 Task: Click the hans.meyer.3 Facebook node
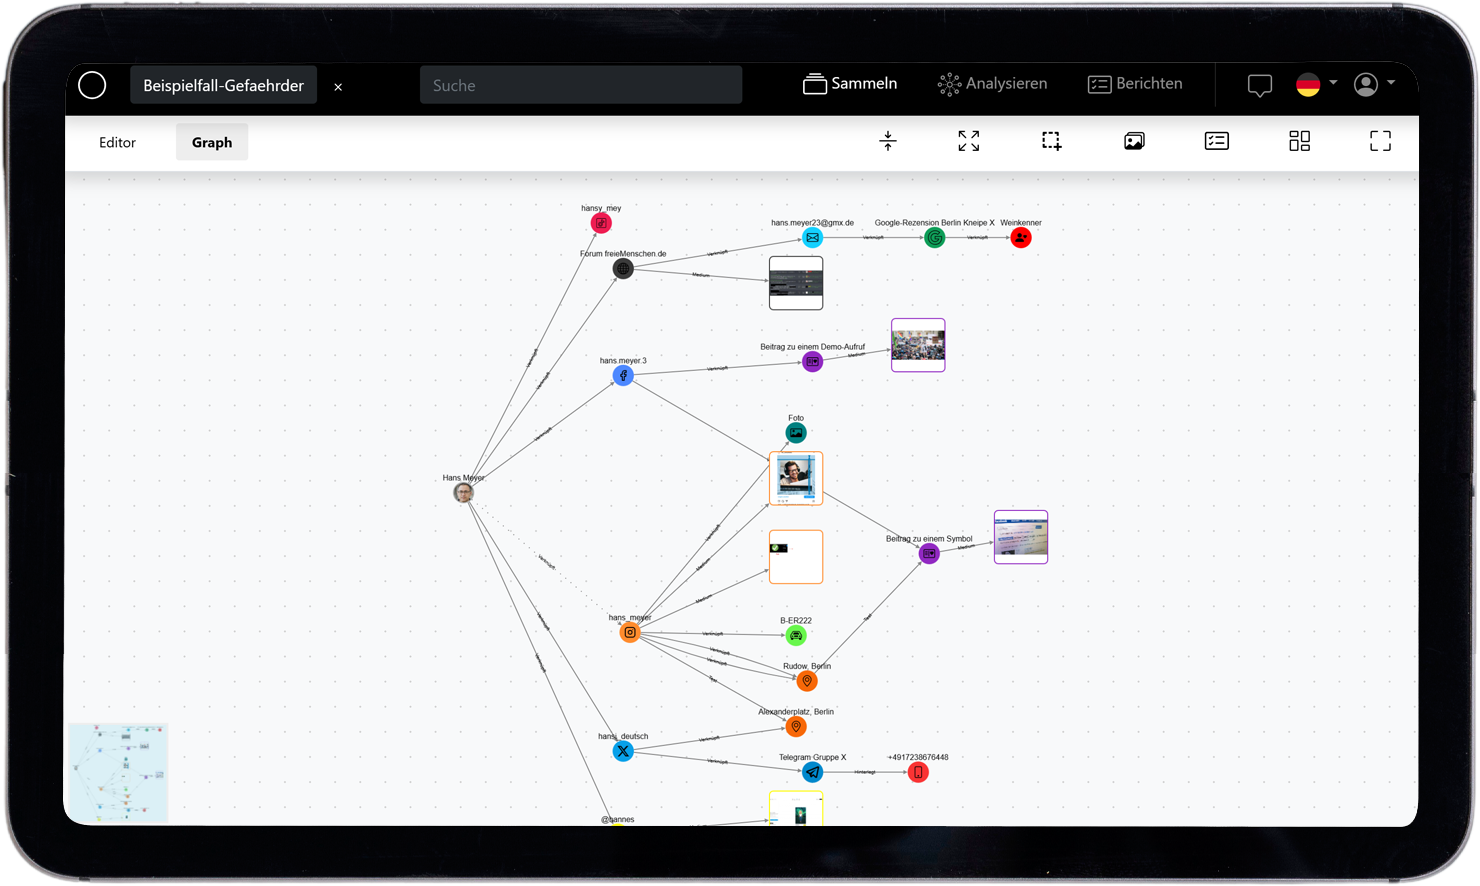pos(623,376)
